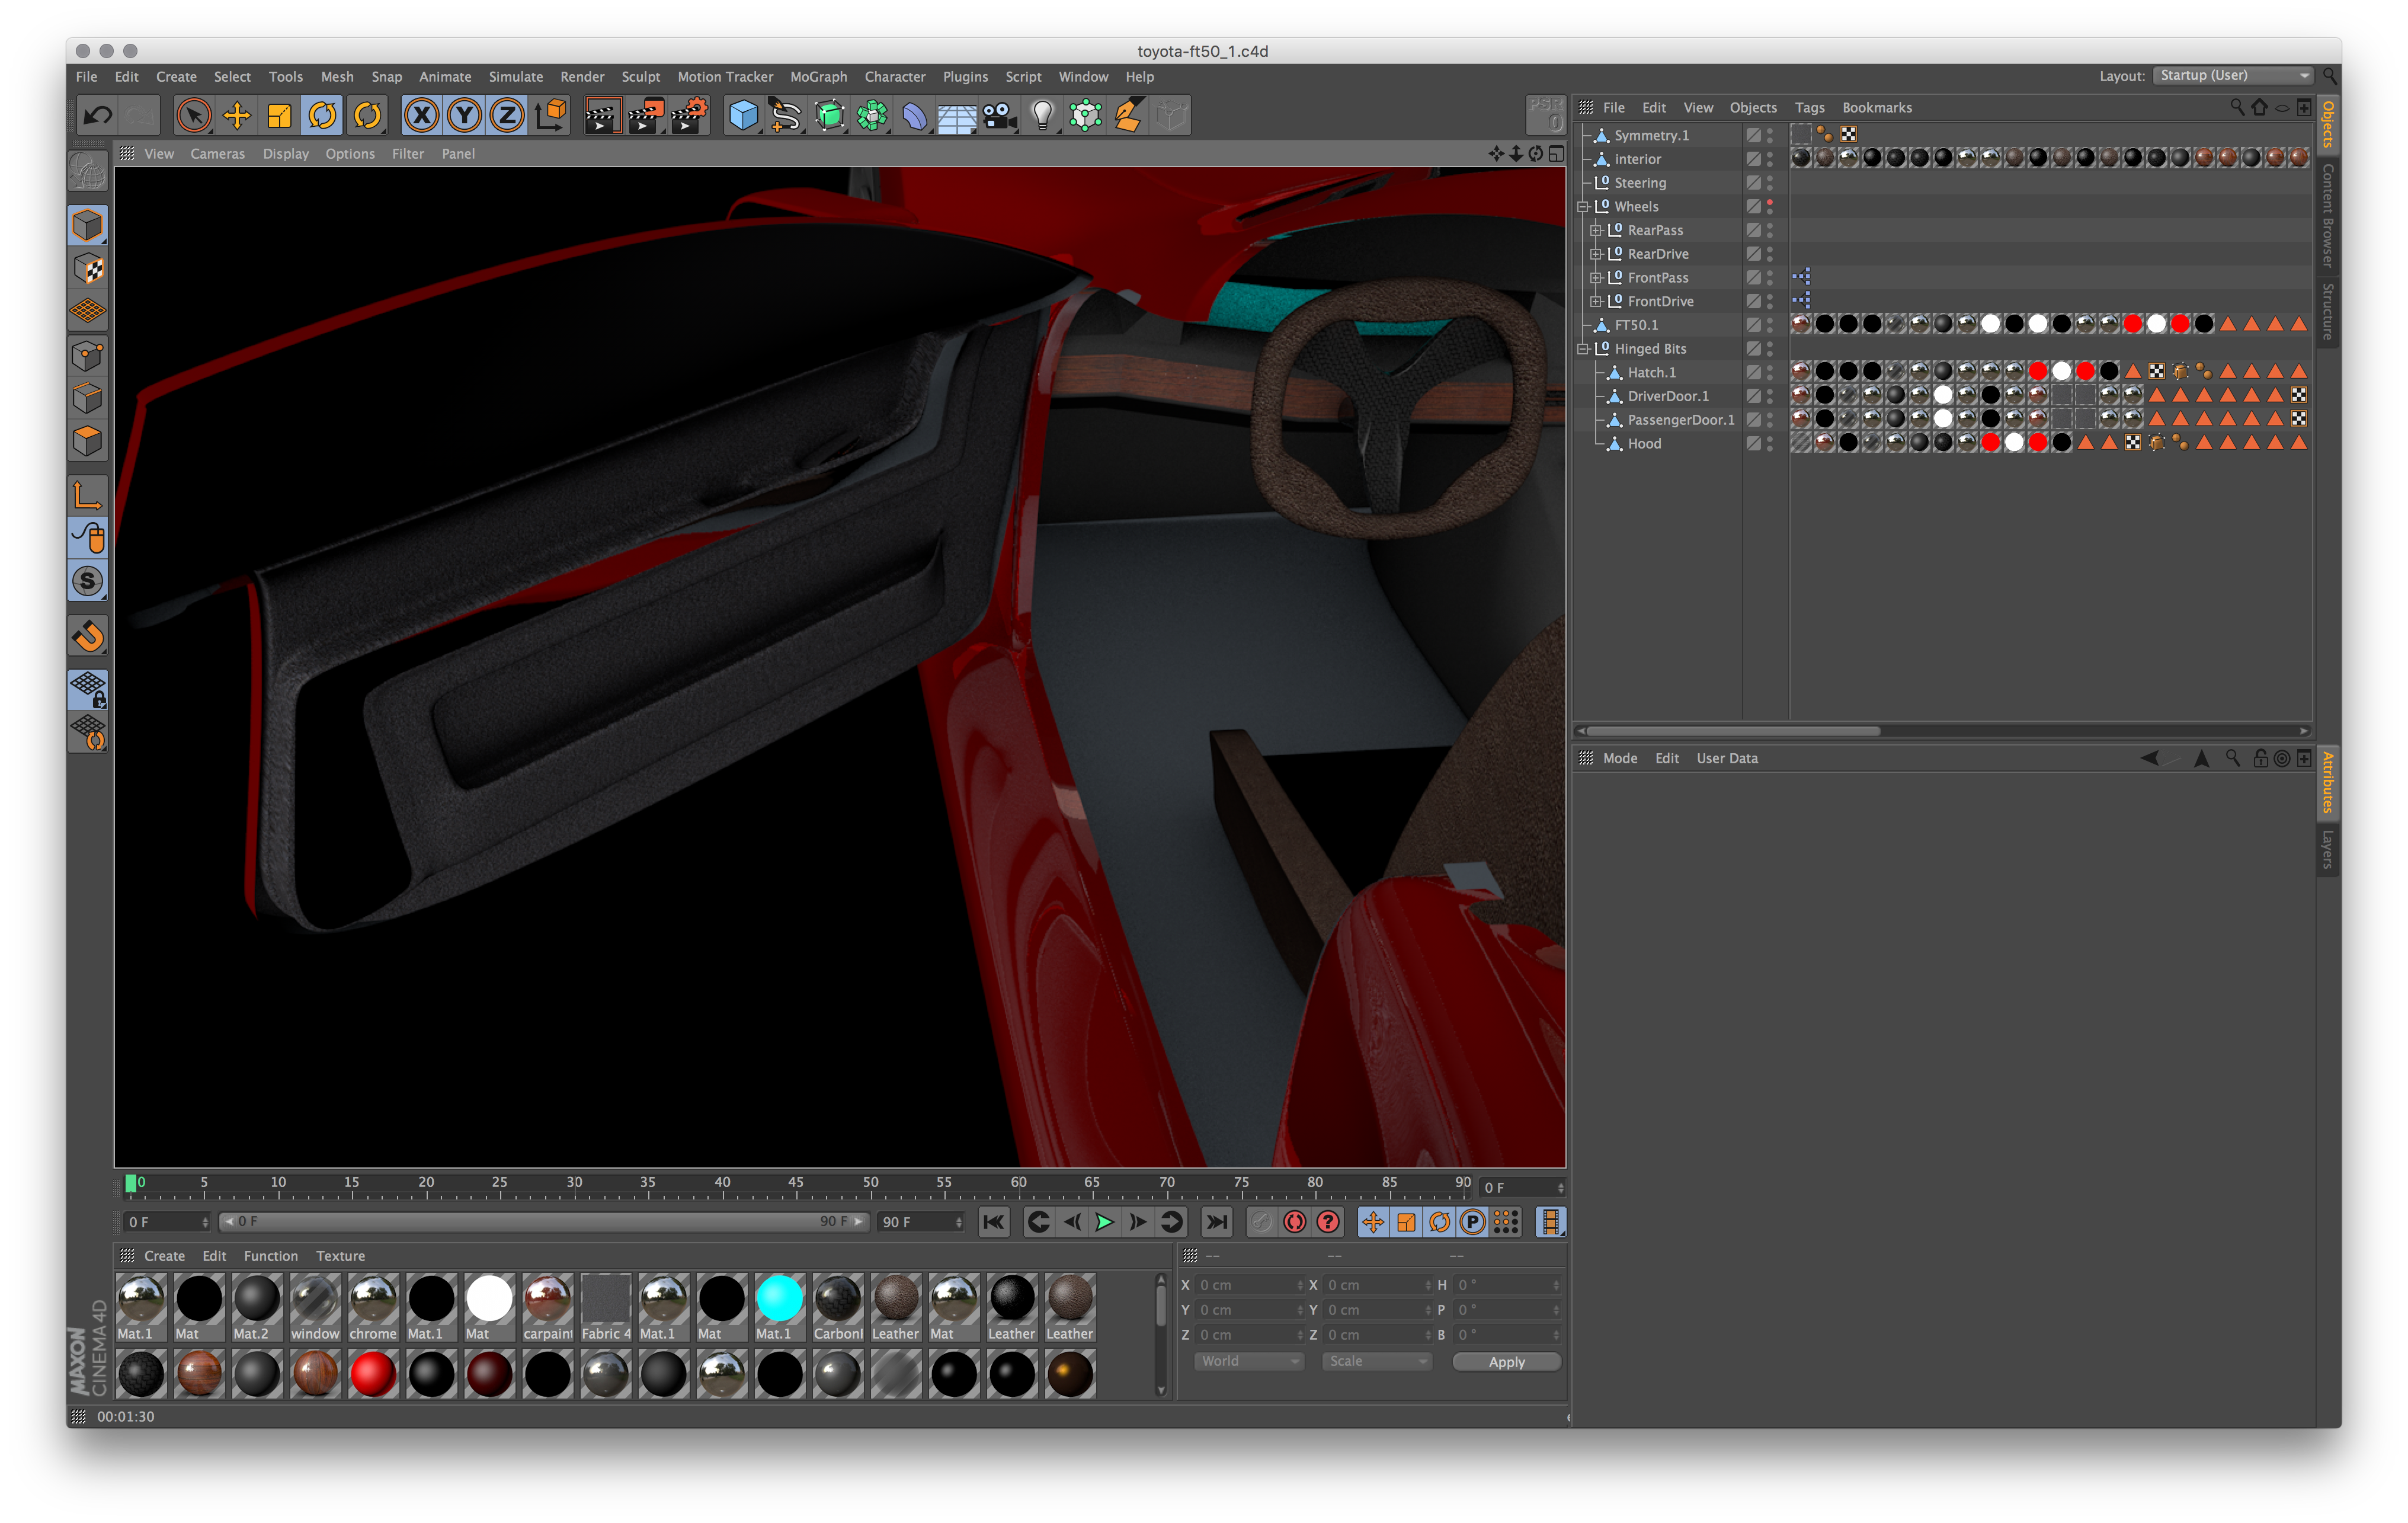The width and height of the screenshot is (2408, 1523).
Task: Enable Edges mode
Action: (88, 399)
